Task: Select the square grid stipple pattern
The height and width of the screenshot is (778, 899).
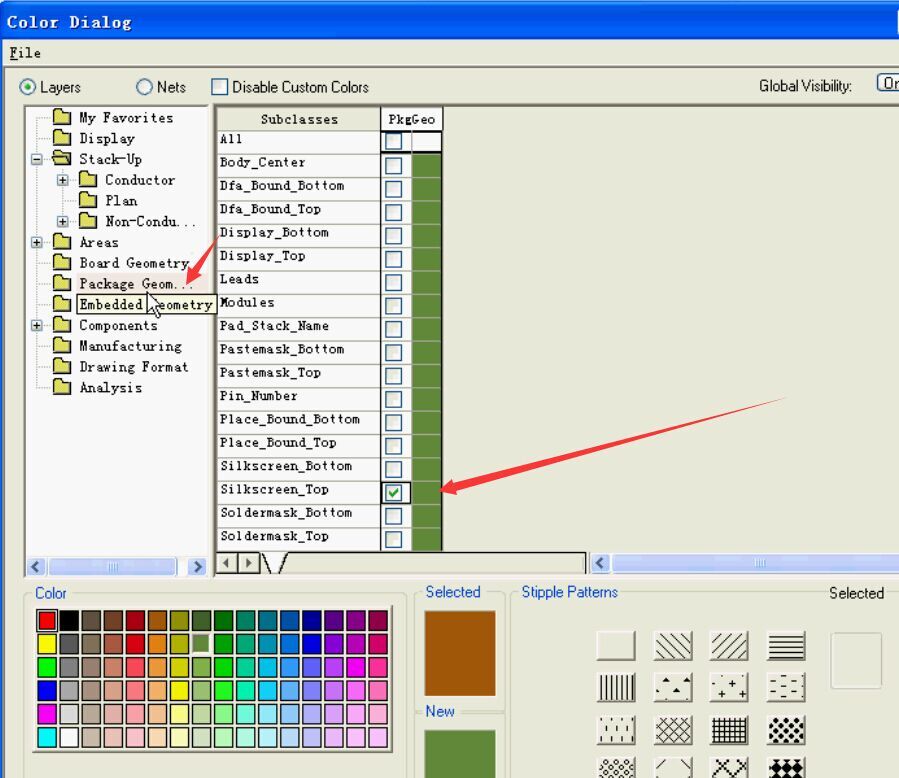Action: click(729, 730)
